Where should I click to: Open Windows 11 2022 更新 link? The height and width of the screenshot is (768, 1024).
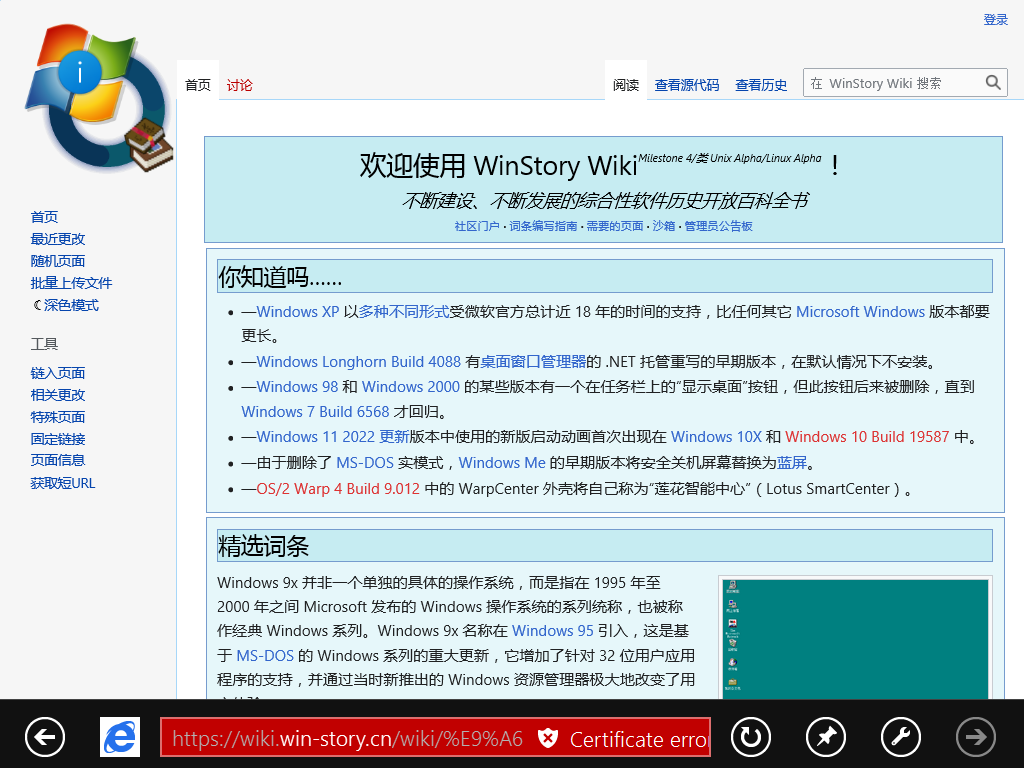332,437
